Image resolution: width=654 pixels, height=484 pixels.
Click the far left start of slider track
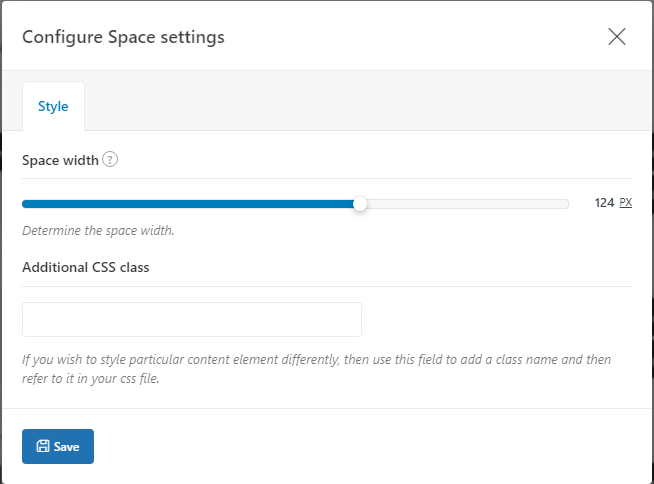(x=25, y=204)
